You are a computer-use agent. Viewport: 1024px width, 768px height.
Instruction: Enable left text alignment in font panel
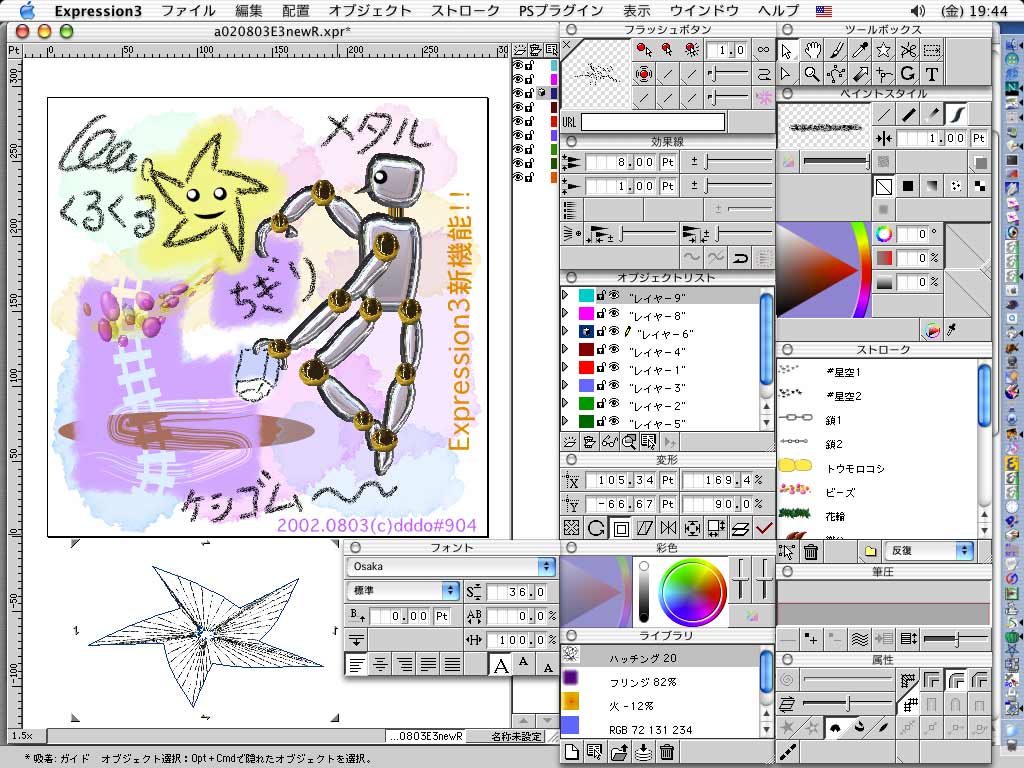[x=357, y=665]
